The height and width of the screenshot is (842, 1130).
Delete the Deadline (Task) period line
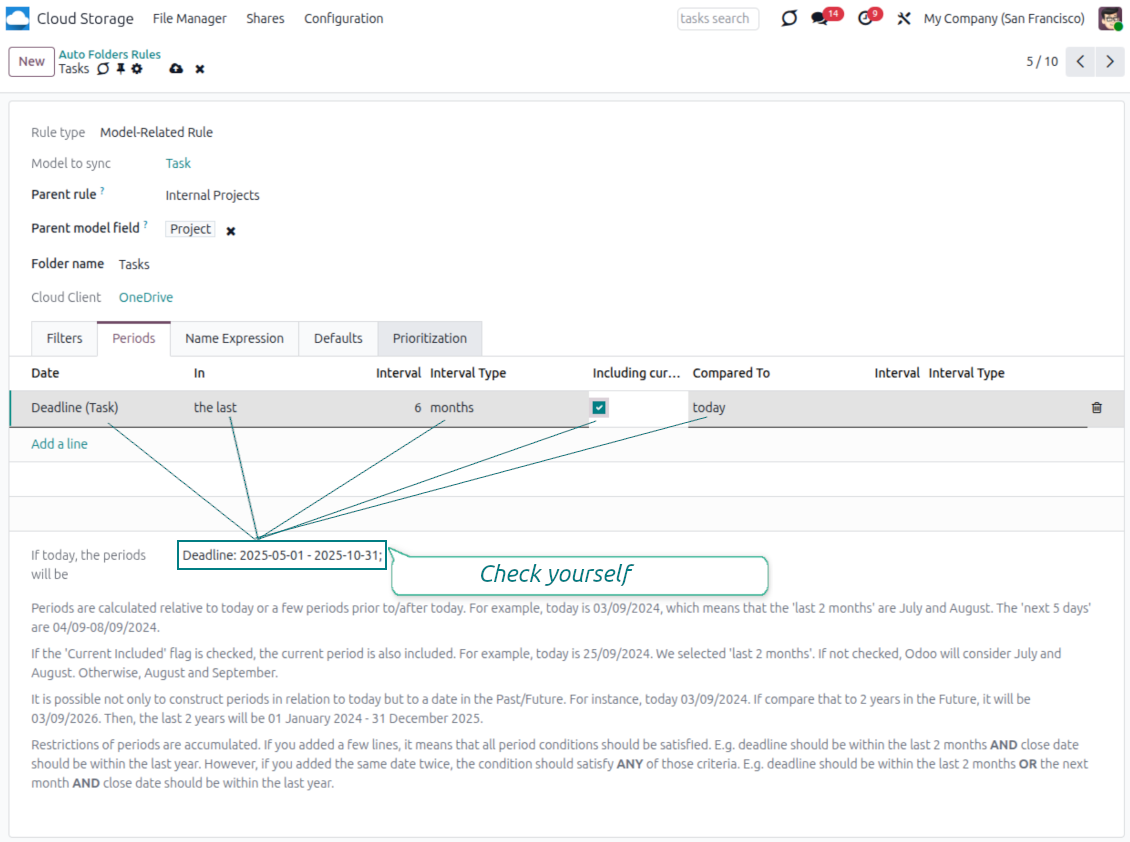coord(1097,408)
